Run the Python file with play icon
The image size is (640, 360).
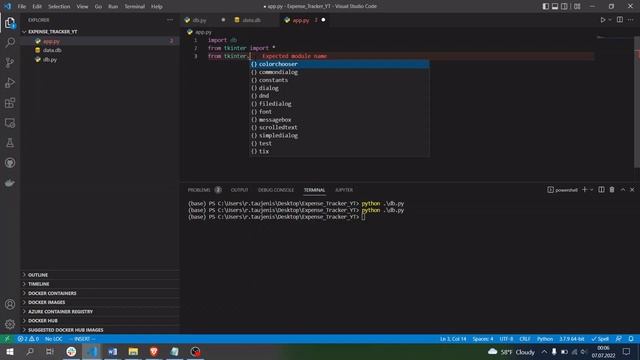602,20
